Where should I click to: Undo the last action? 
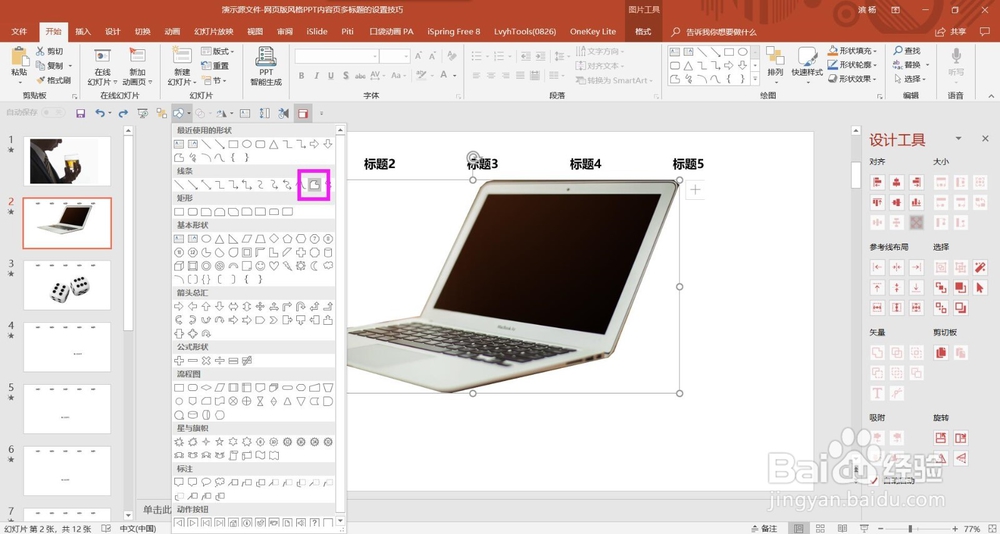point(99,114)
